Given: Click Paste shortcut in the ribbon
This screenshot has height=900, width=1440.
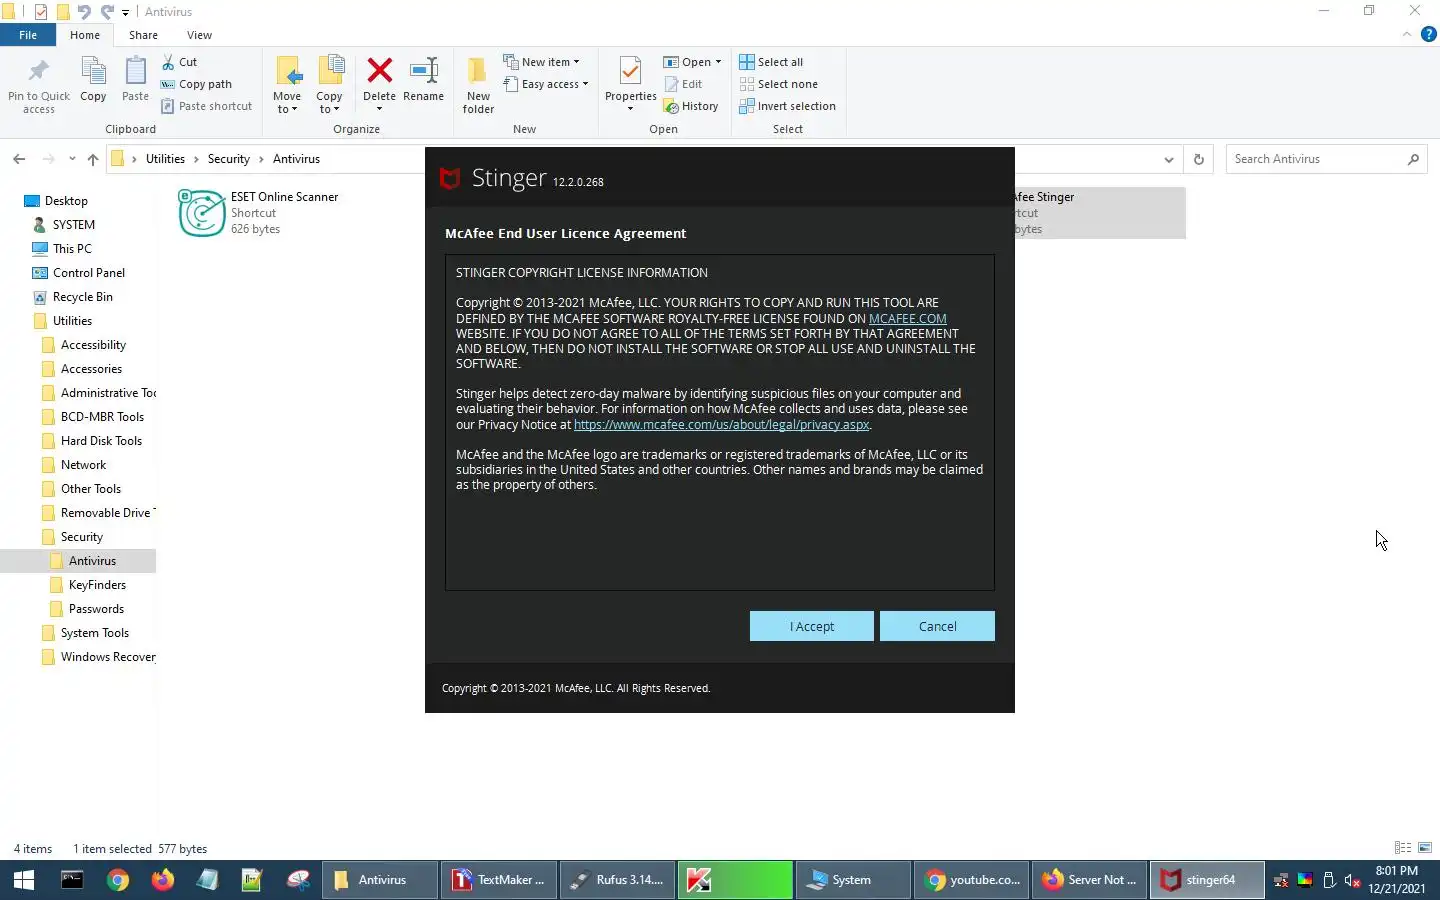Looking at the screenshot, I should pyautogui.click(x=207, y=106).
